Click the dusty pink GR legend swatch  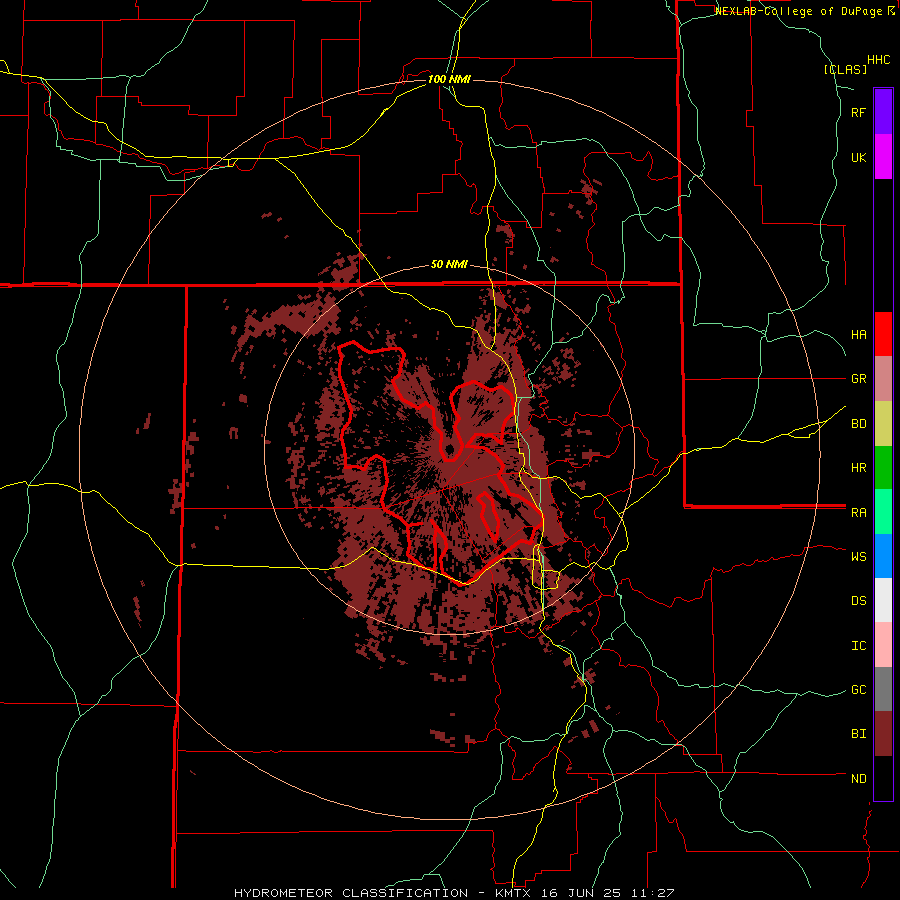click(883, 378)
